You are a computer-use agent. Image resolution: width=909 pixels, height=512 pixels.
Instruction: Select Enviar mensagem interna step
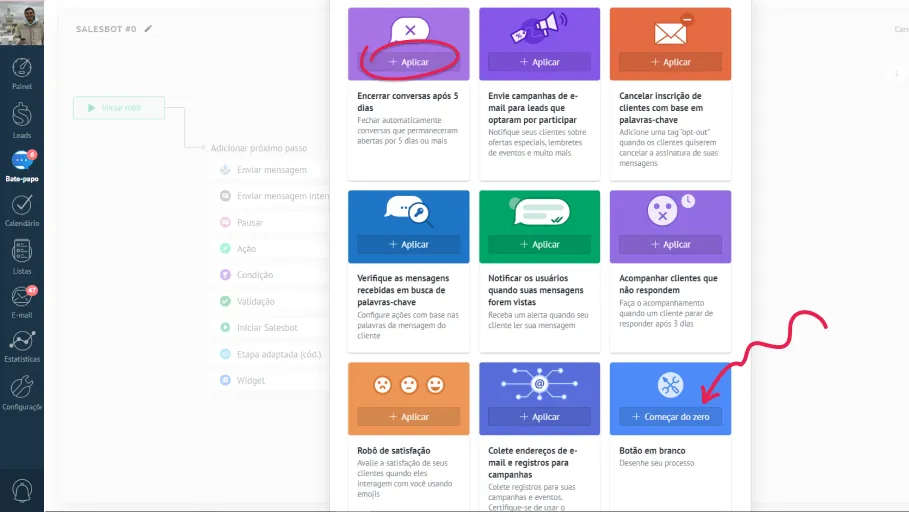(274, 196)
